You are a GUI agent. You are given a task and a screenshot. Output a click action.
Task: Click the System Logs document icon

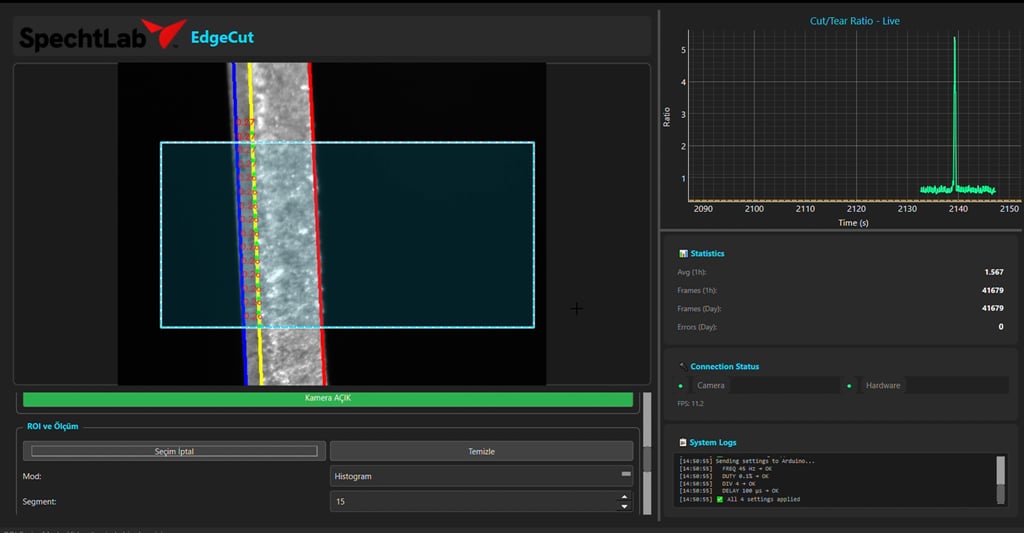pos(683,443)
